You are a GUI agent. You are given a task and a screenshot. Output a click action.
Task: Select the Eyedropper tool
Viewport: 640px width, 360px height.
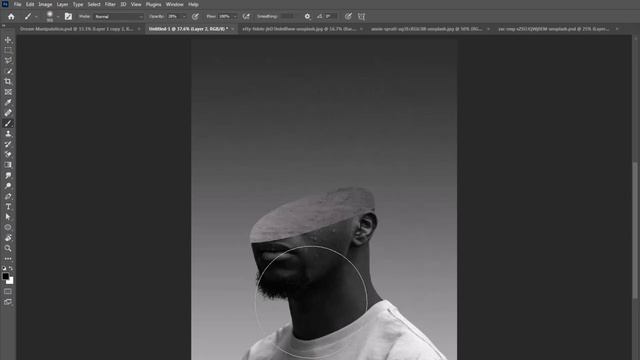click(8, 102)
